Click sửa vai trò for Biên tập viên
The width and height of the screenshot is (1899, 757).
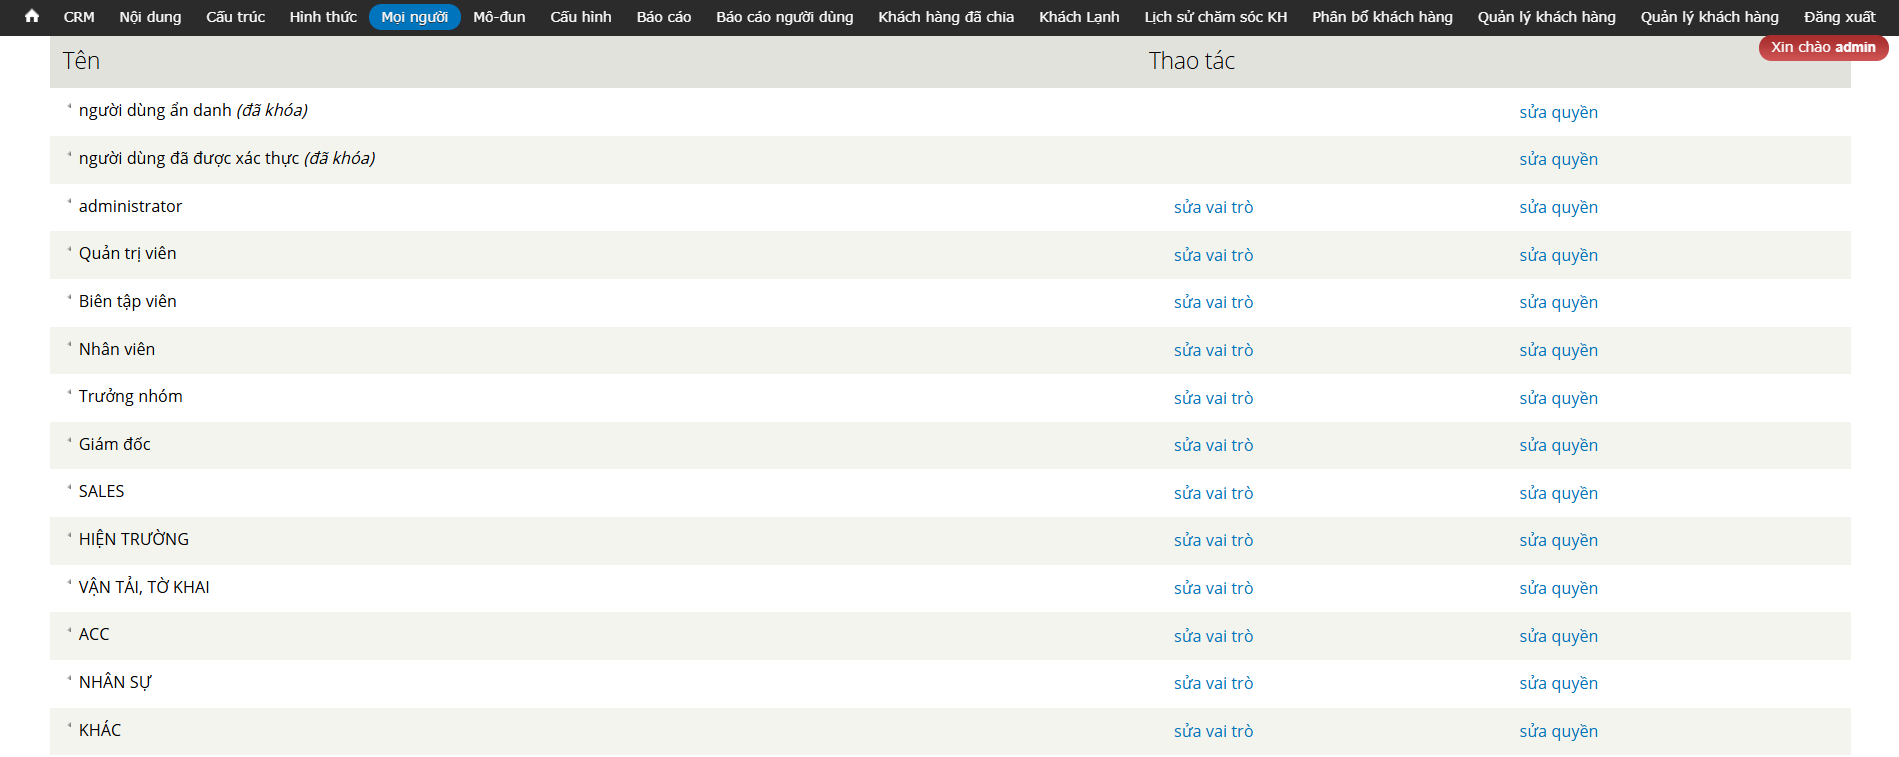click(1213, 302)
